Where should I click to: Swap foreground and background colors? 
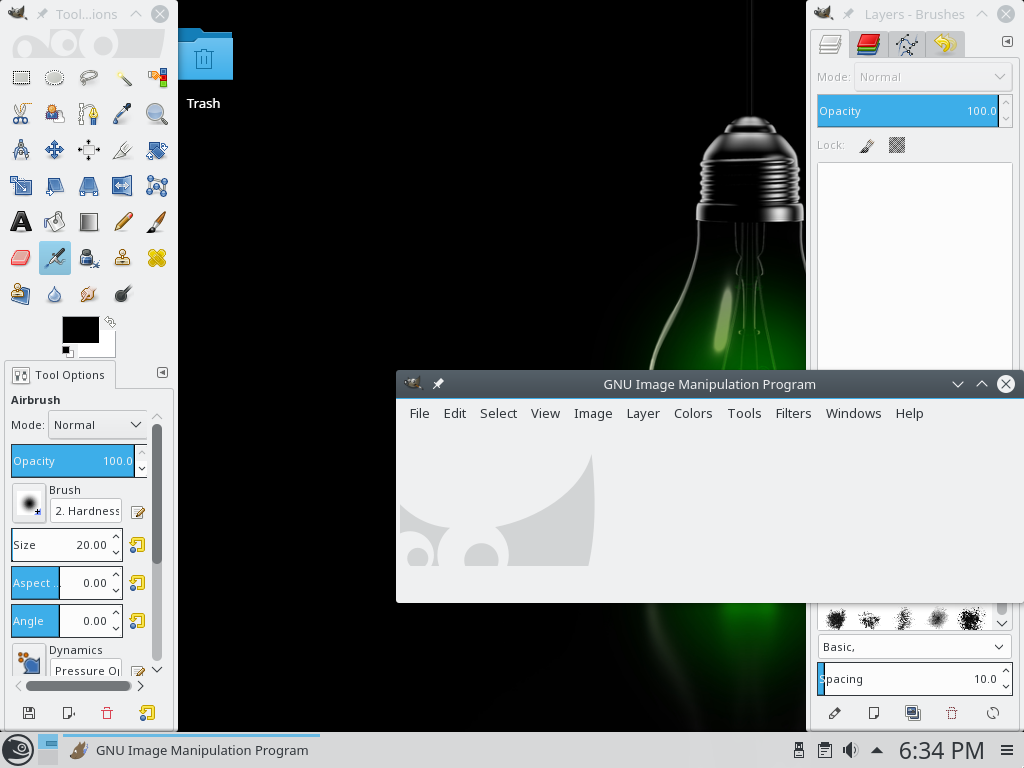click(x=110, y=322)
